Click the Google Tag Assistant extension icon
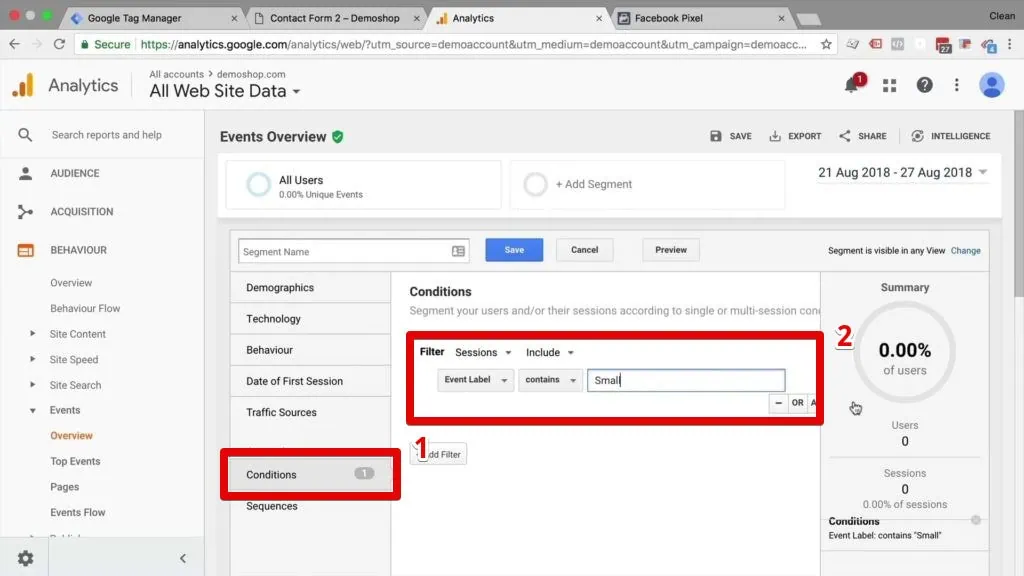The height and width of the screenshot is (576, 1024). (x=988, y=46)
